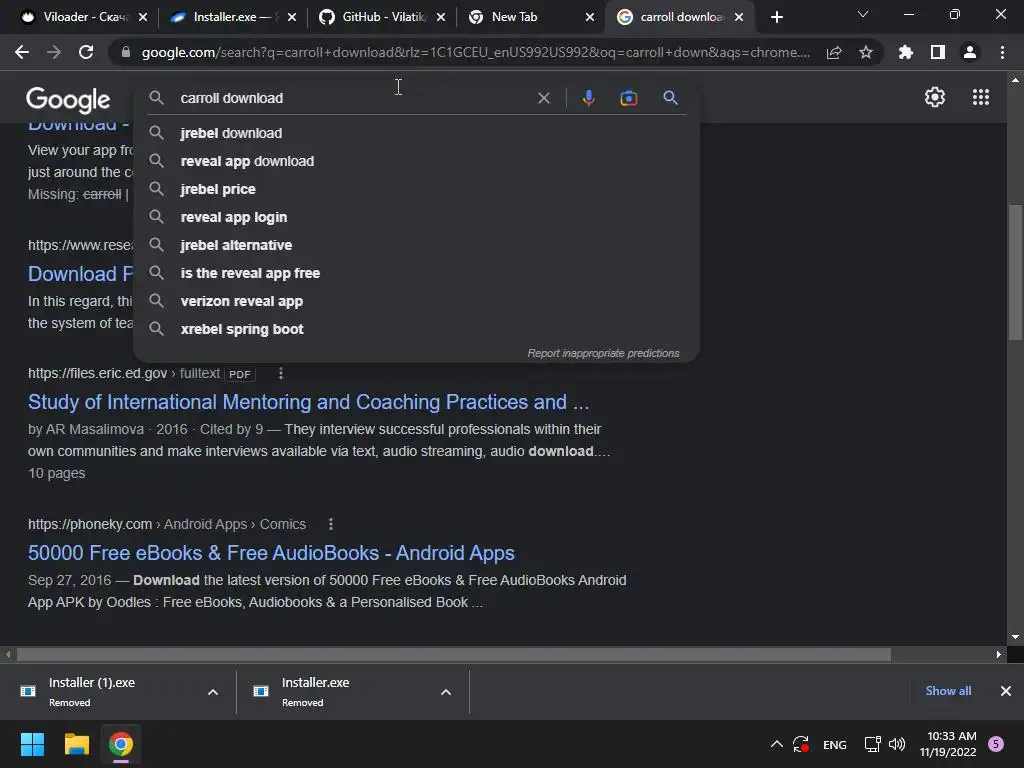1024x768 pixels.
Task: Clear the Google search box
Action: pyautogui.click(x=543, y=98)
